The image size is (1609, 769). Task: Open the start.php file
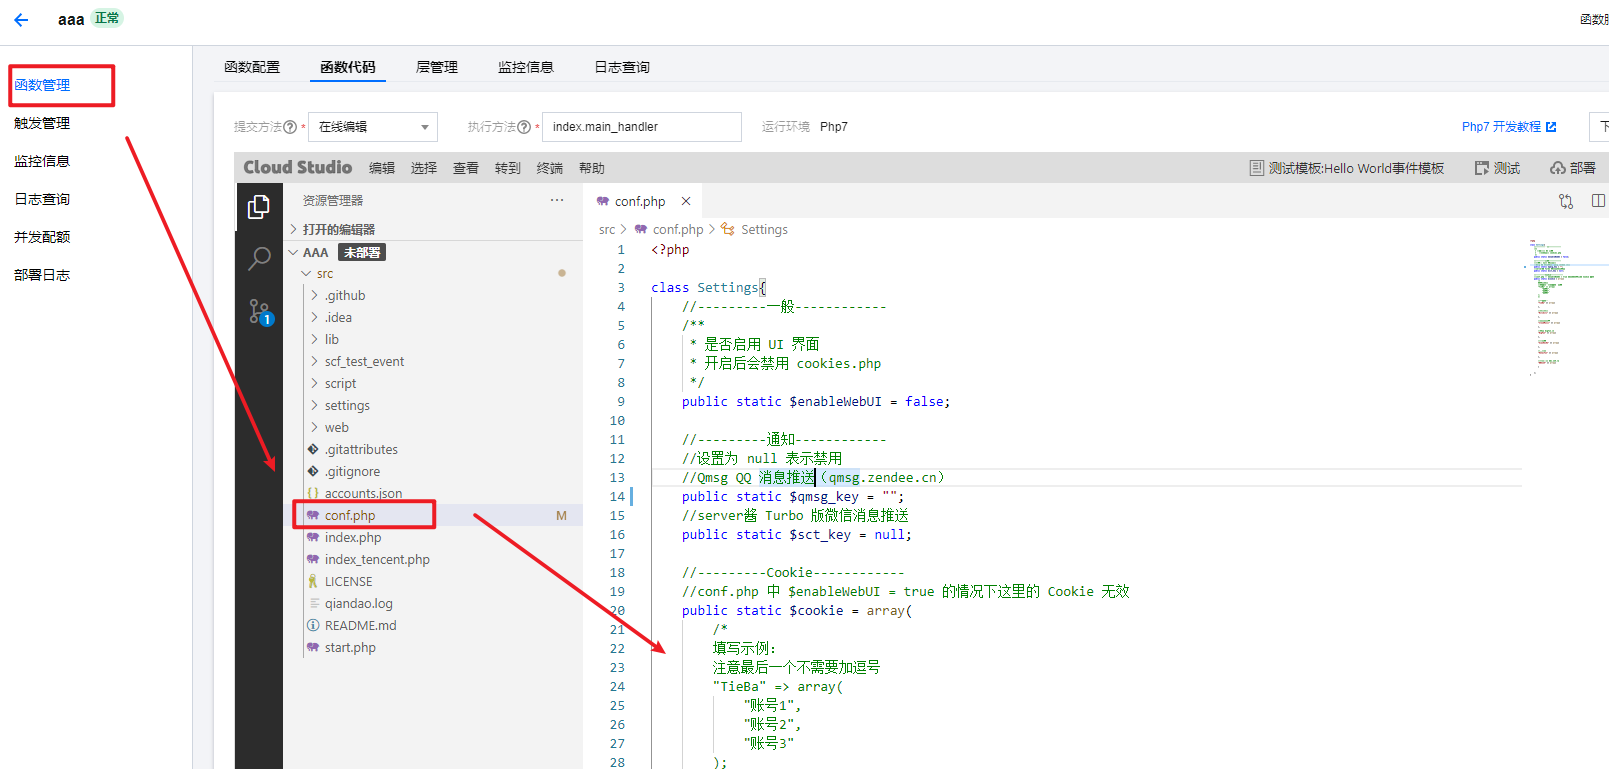[433, 647]
